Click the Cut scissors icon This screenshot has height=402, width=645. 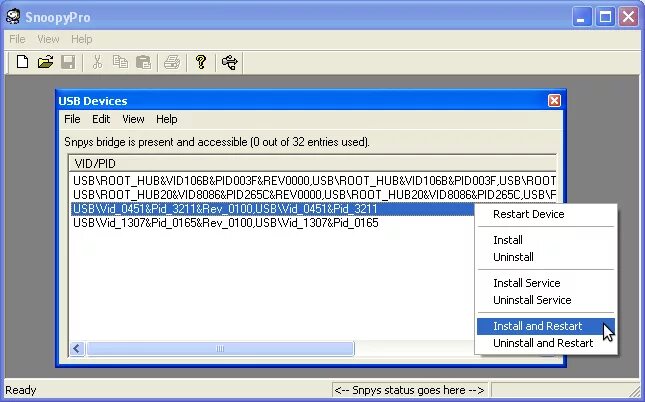[x=97, y=62]
